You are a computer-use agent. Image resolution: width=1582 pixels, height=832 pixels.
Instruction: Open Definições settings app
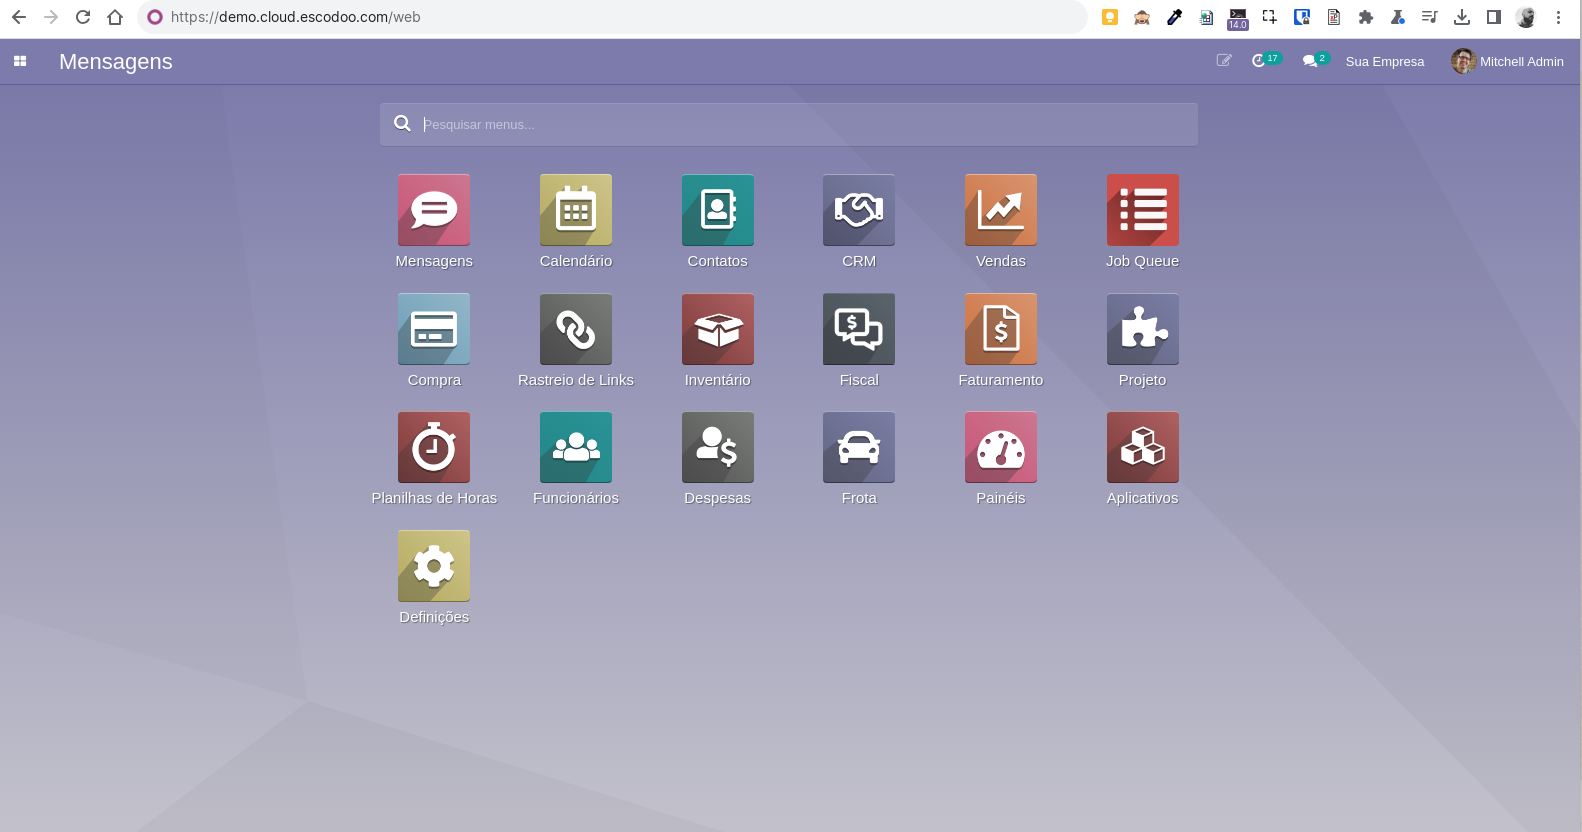coord(434,566)
